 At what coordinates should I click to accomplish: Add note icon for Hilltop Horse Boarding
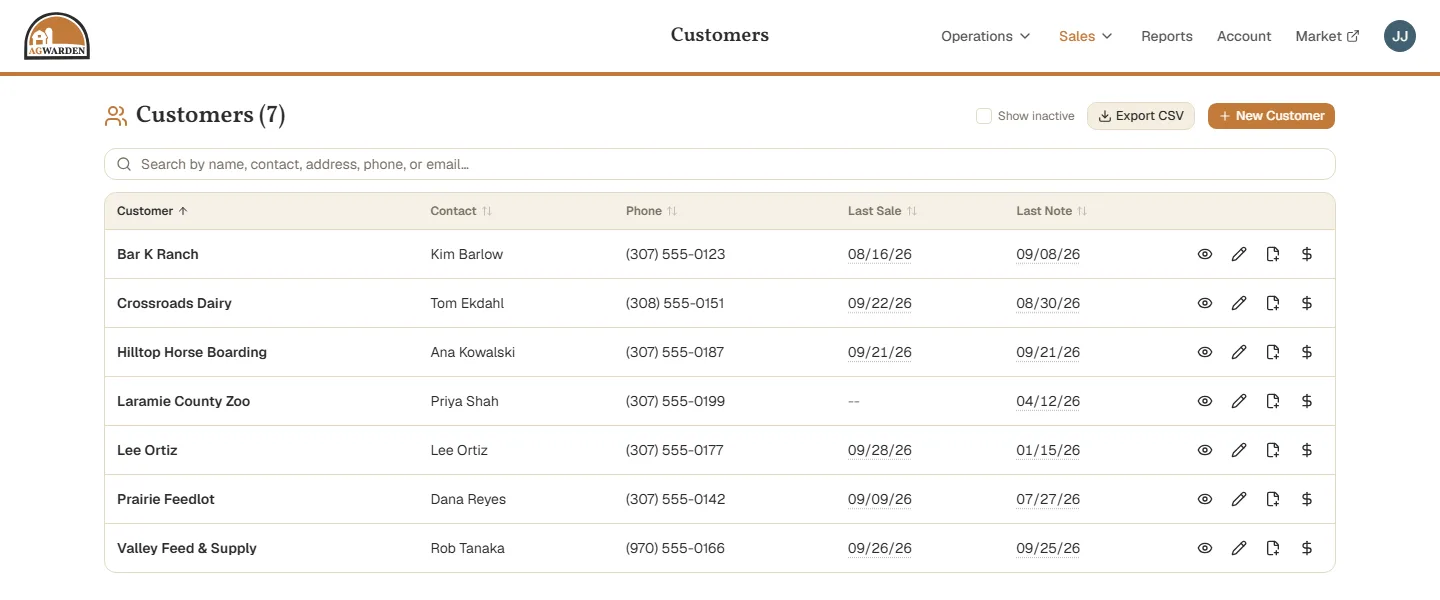pos(1273,352)
